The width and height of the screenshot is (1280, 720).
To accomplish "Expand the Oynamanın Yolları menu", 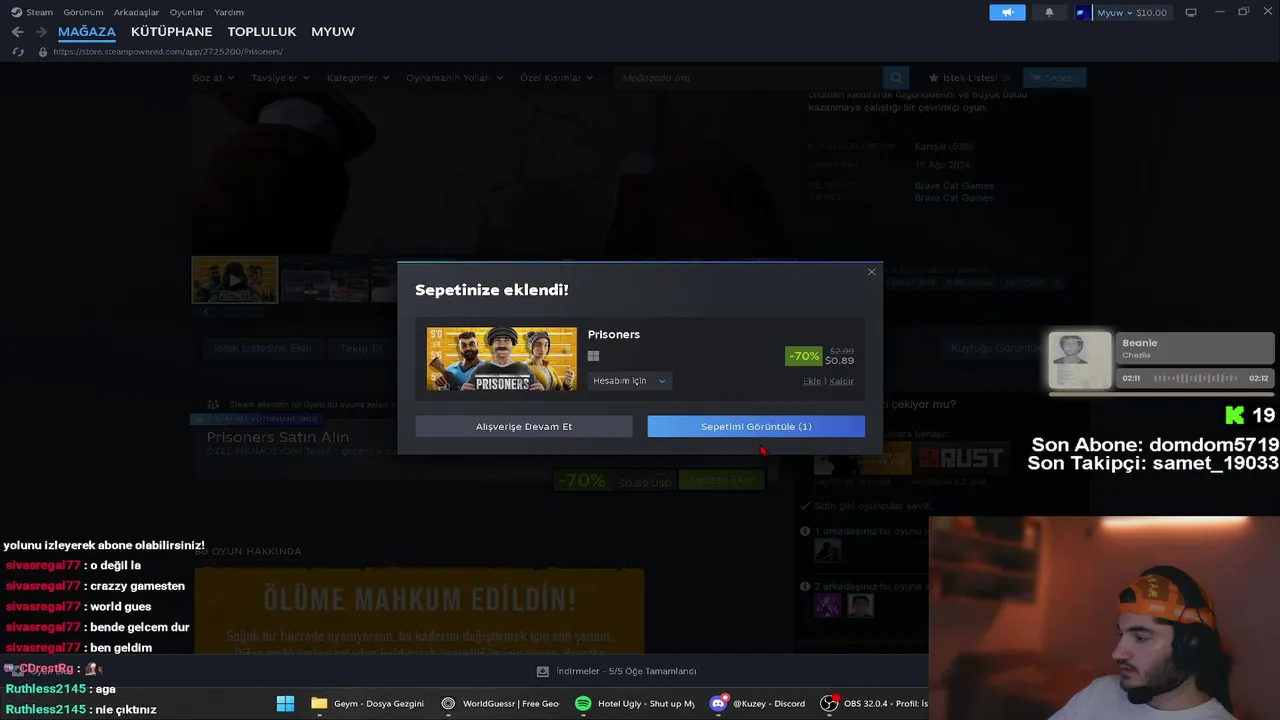I will pos(454,78).
